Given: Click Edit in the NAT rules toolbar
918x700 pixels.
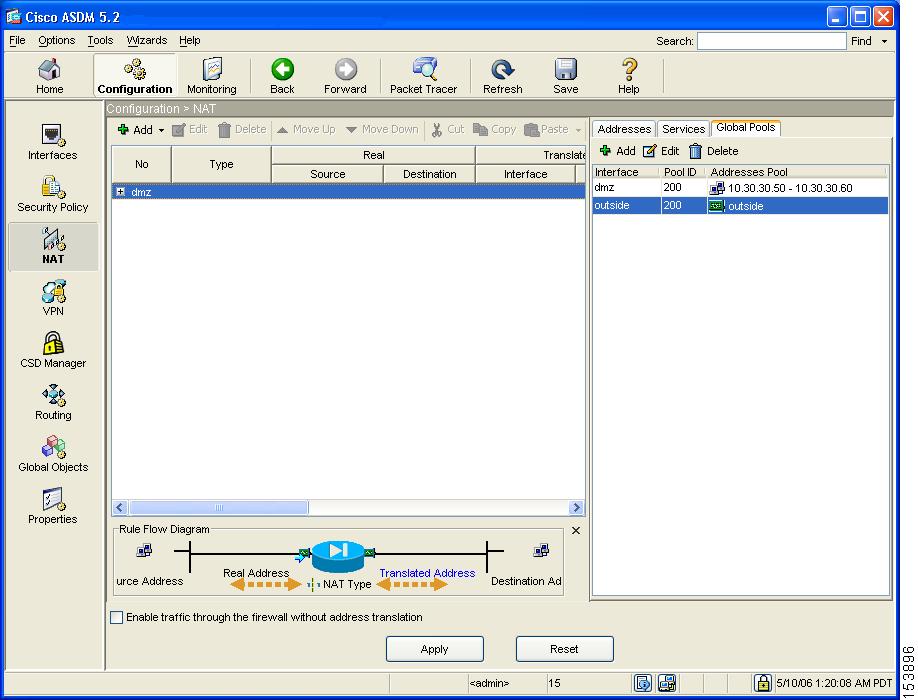Looking at the screenshot, I should [x=190, y=129].
